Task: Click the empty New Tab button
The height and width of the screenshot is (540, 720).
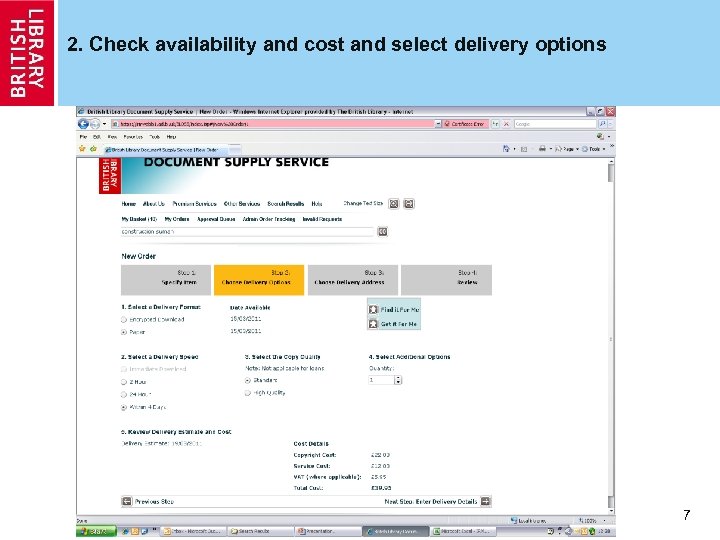Action: point(235,150)
